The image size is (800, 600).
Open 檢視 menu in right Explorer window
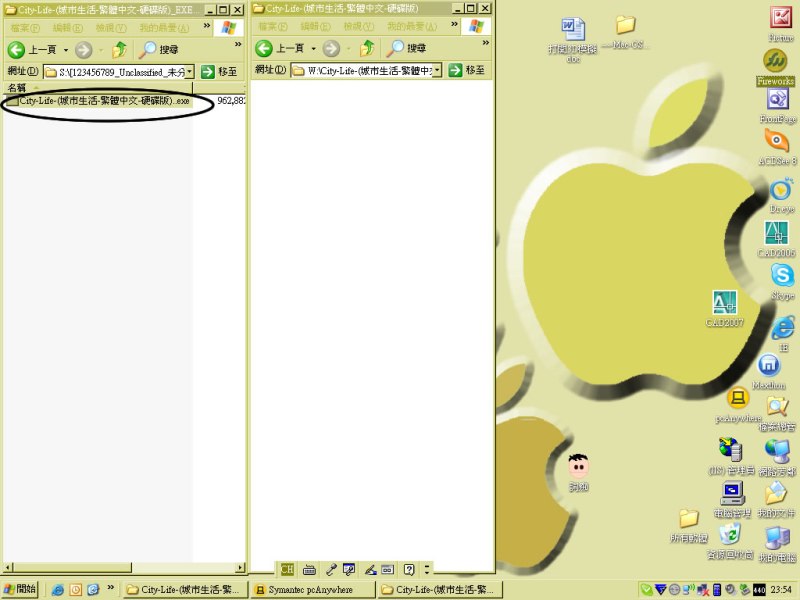coord(359,26)
